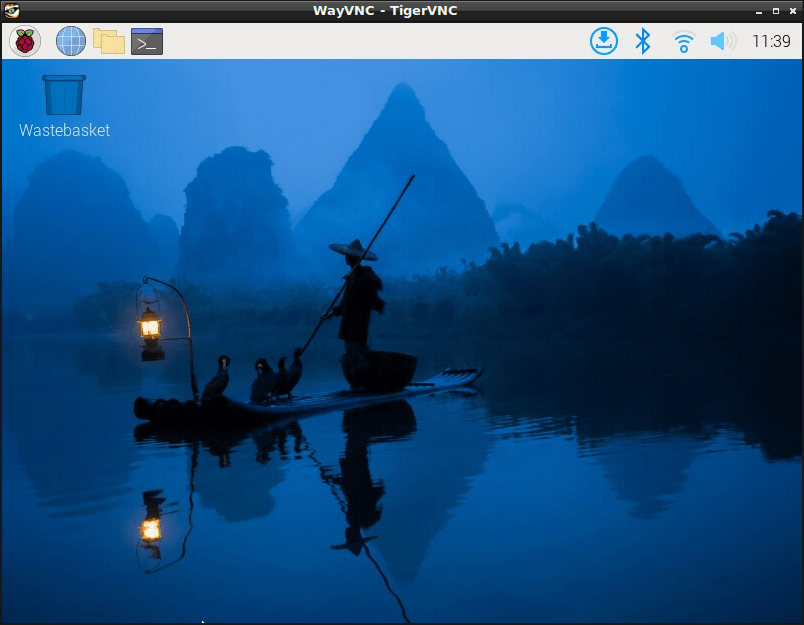Open the Bluetooth menu
The width and height of the screenshot is (804, 625).
642,41
